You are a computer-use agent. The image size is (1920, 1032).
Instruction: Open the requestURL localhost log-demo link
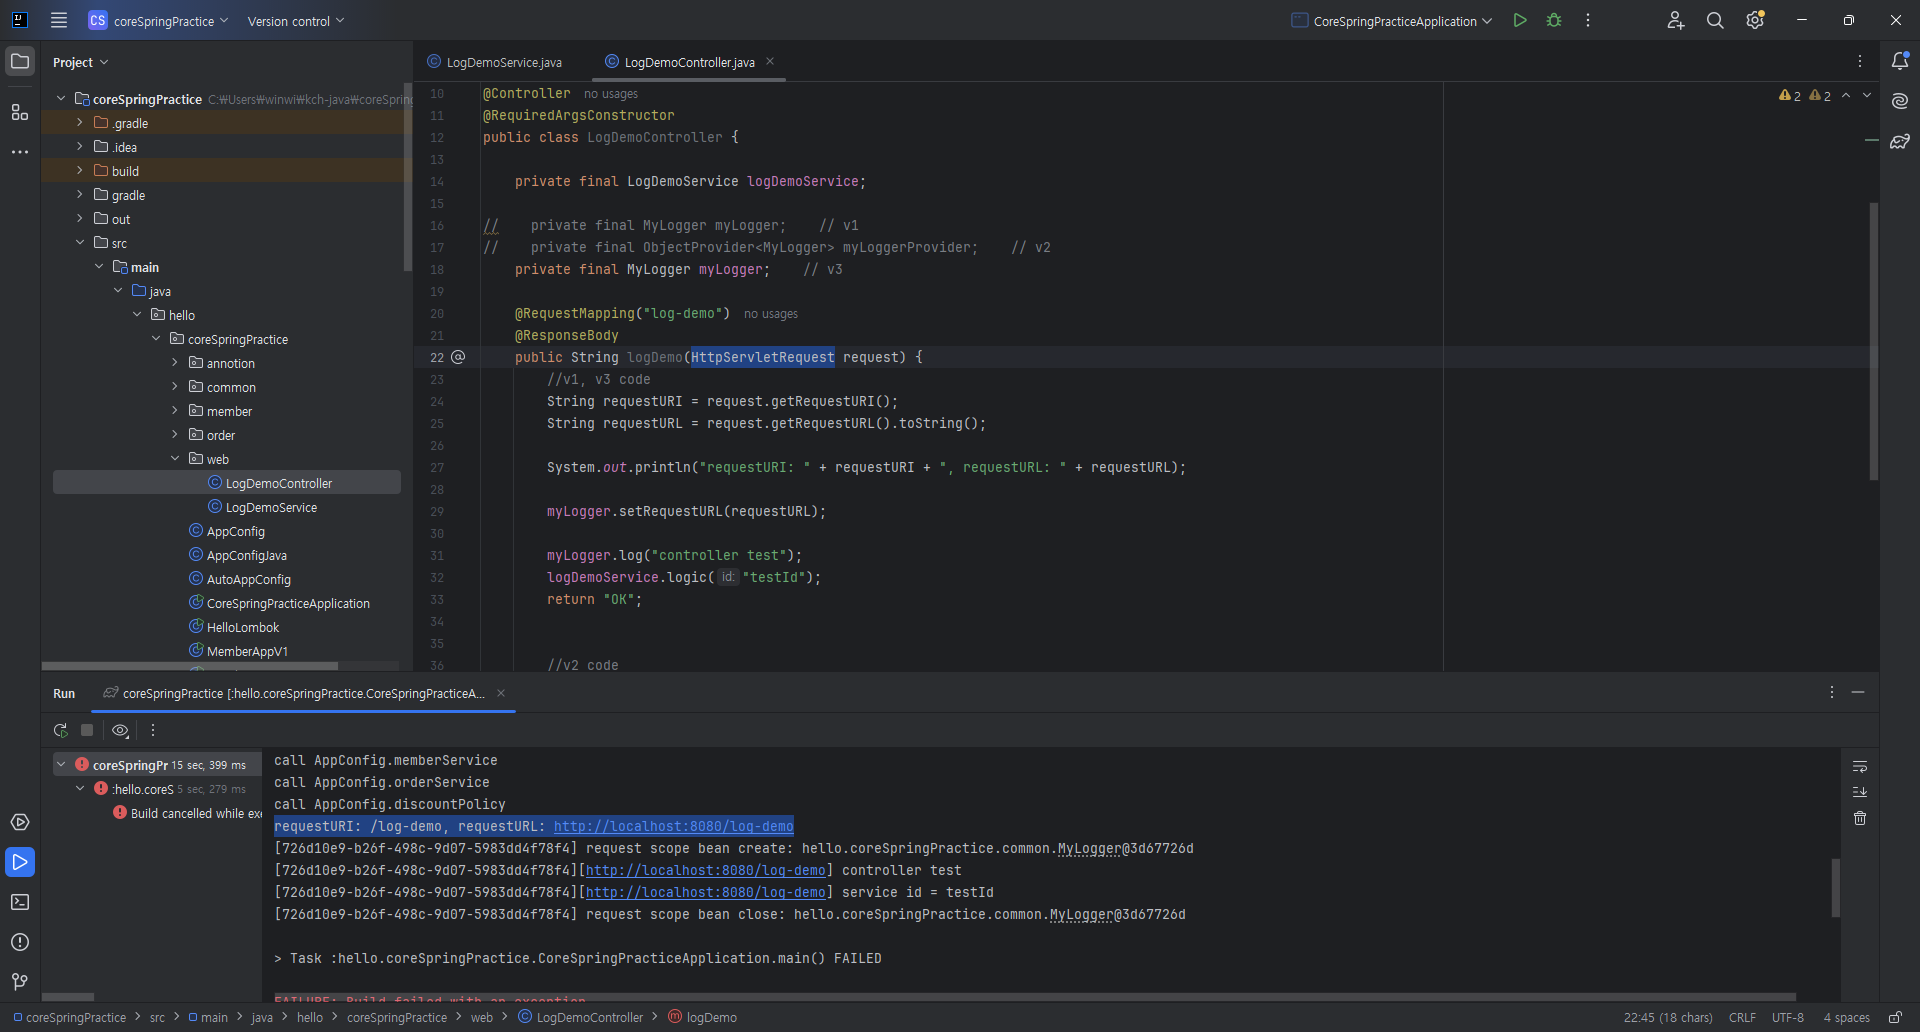[x=673, y=826]
